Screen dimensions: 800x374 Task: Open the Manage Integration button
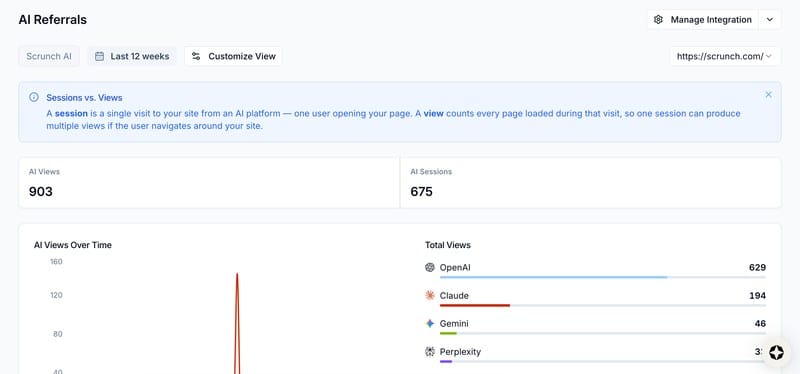[x=703, y=20]
